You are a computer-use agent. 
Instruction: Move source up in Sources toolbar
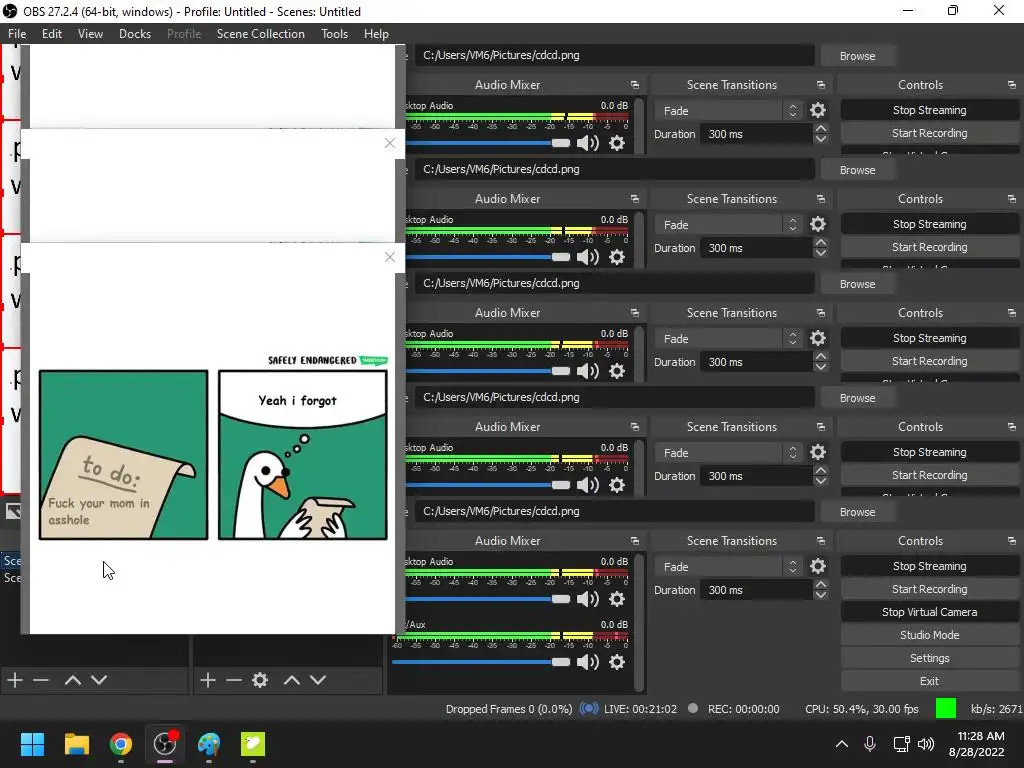click(291, 680)
